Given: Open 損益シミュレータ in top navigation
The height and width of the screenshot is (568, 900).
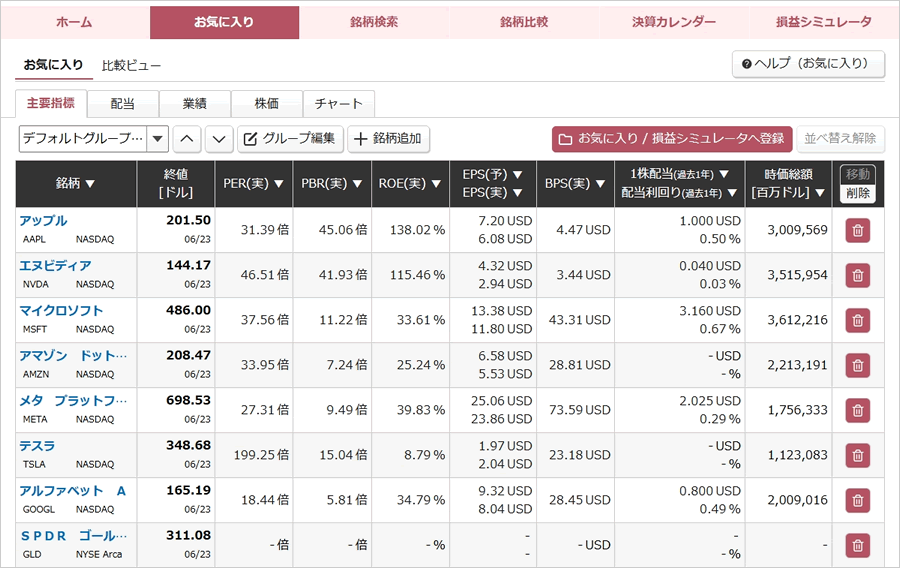Looking at the screenshot, I should pyautogui.click(x=824, y=22).
